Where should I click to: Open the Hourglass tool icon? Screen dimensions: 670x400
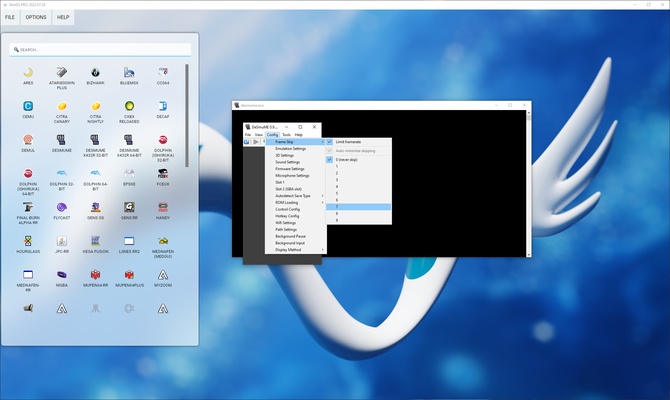tap(28, 241)
